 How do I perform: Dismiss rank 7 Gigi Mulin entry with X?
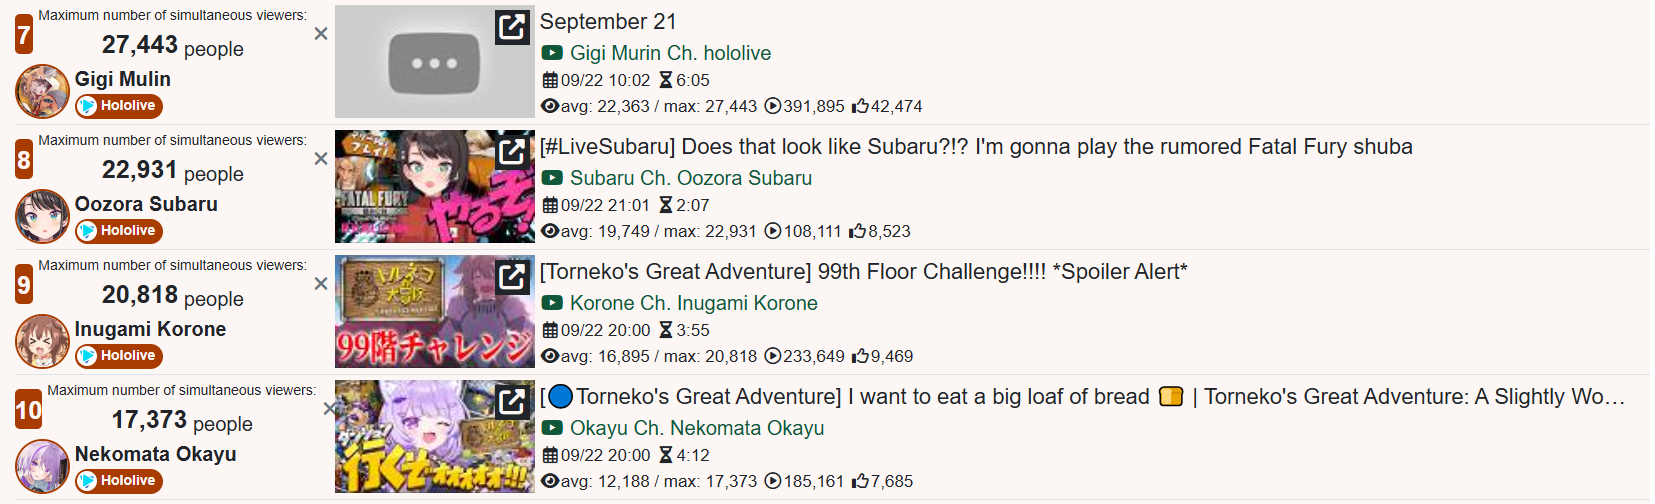pyautogui.click(x=321, y=34)
